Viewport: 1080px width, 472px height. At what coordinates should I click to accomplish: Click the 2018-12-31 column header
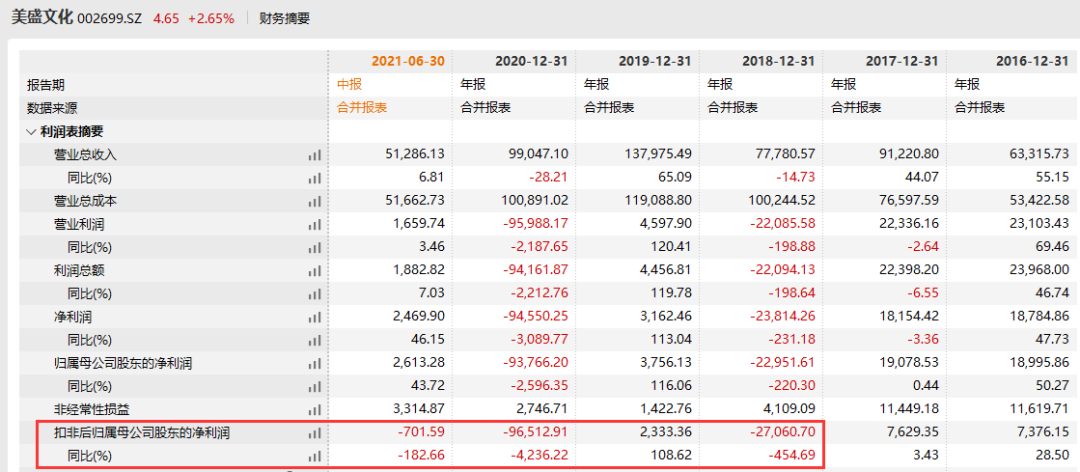pos(779,61)
